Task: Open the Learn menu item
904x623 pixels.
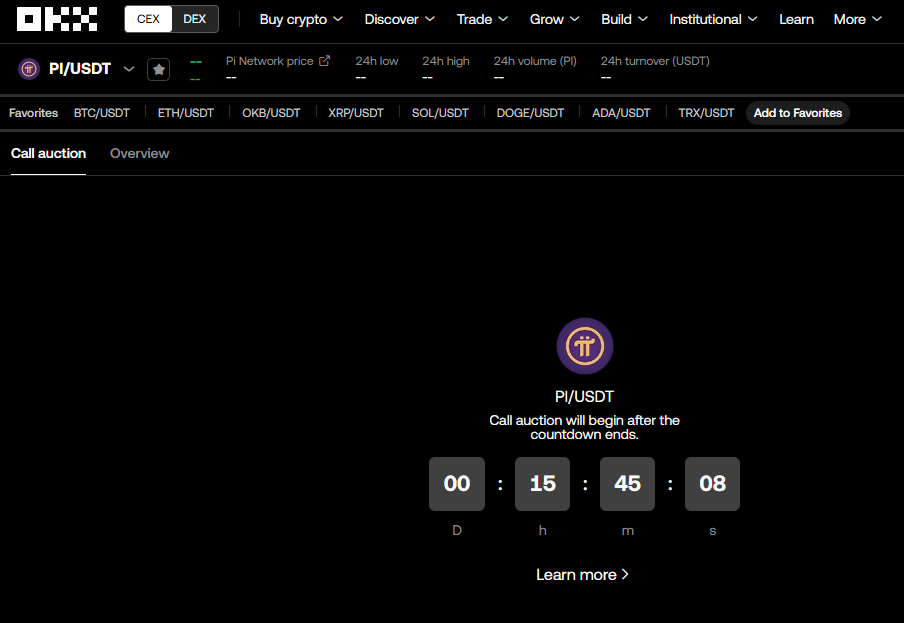Action: (796, 19)
